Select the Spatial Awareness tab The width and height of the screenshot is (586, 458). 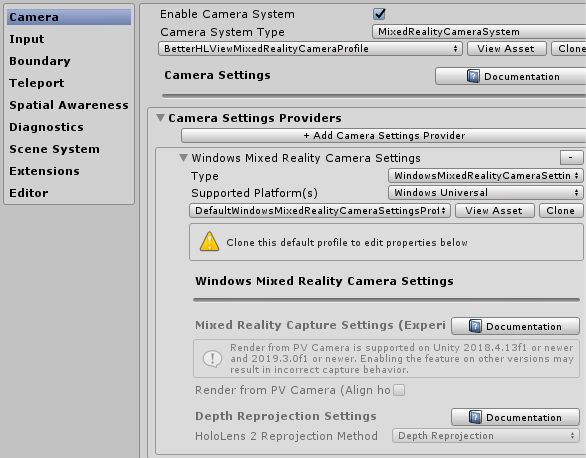(x=69, y=105)
